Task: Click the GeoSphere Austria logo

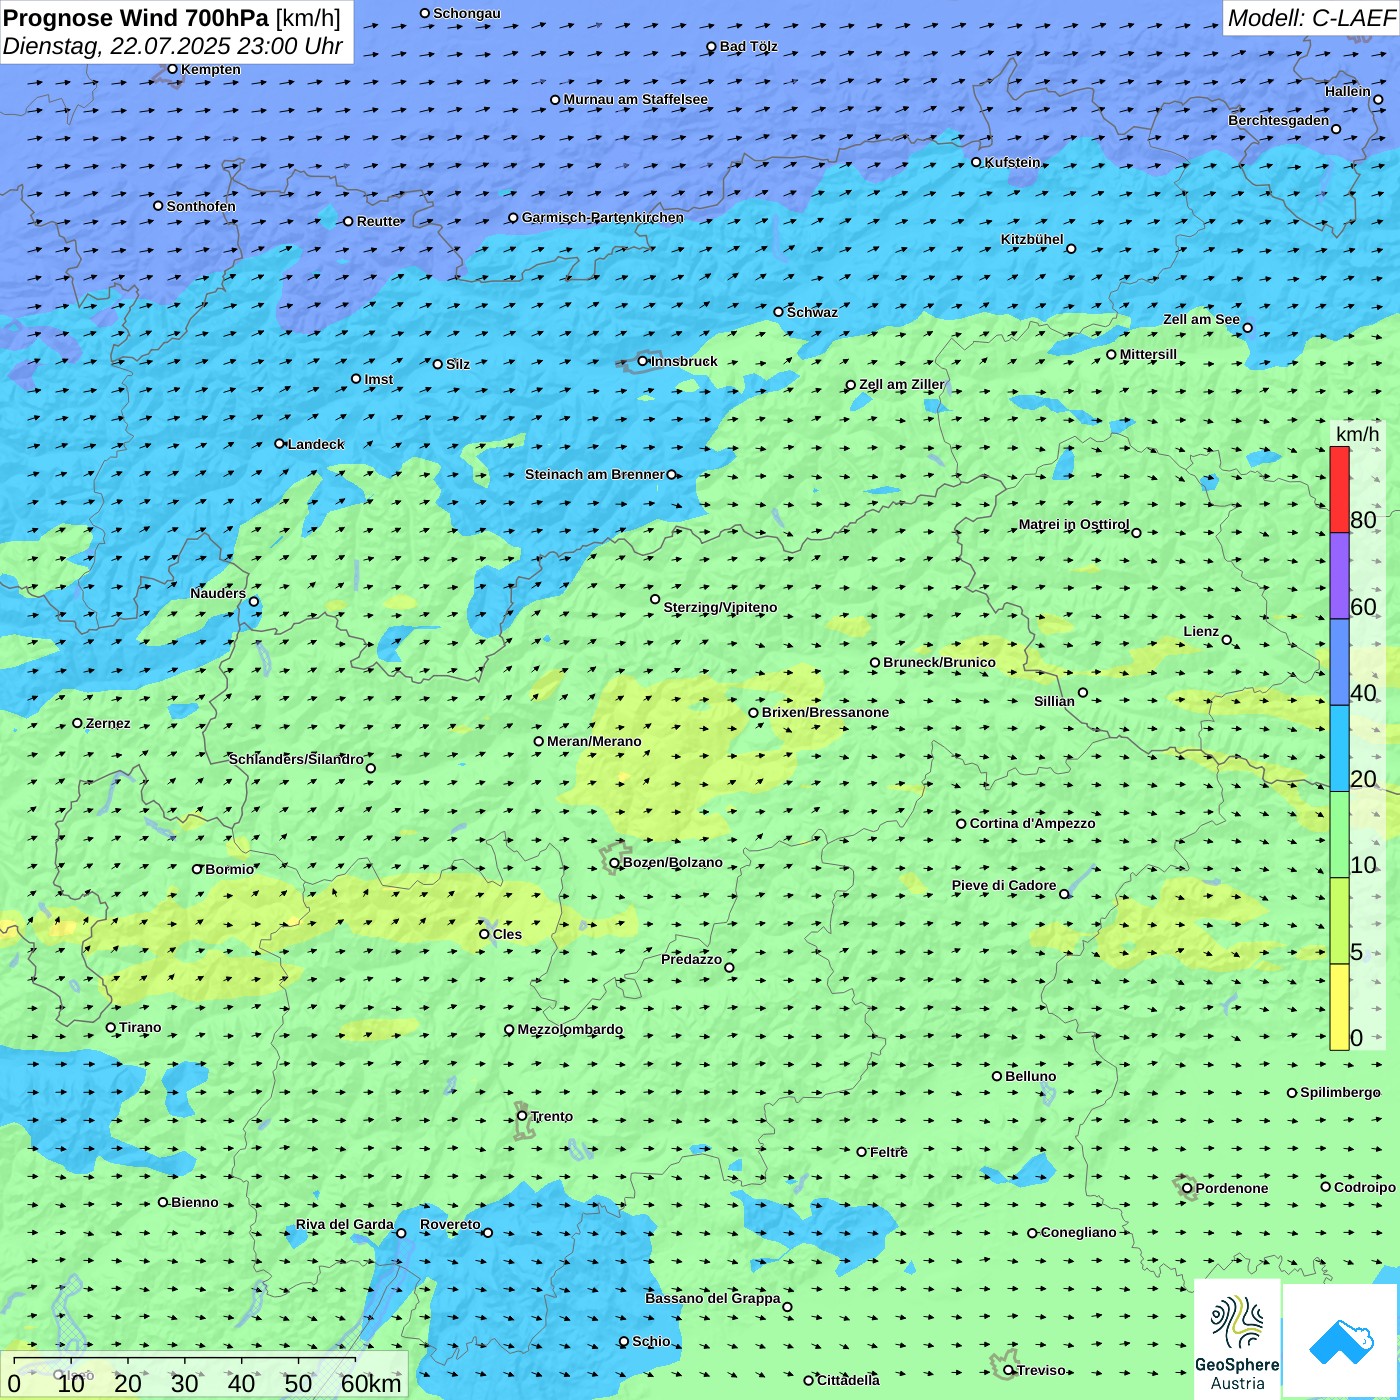Action: tap(1237, 1338)
